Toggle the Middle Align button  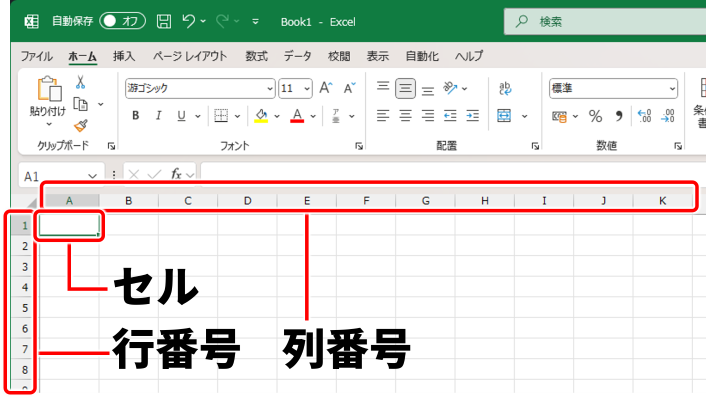(x=405, y=88)
